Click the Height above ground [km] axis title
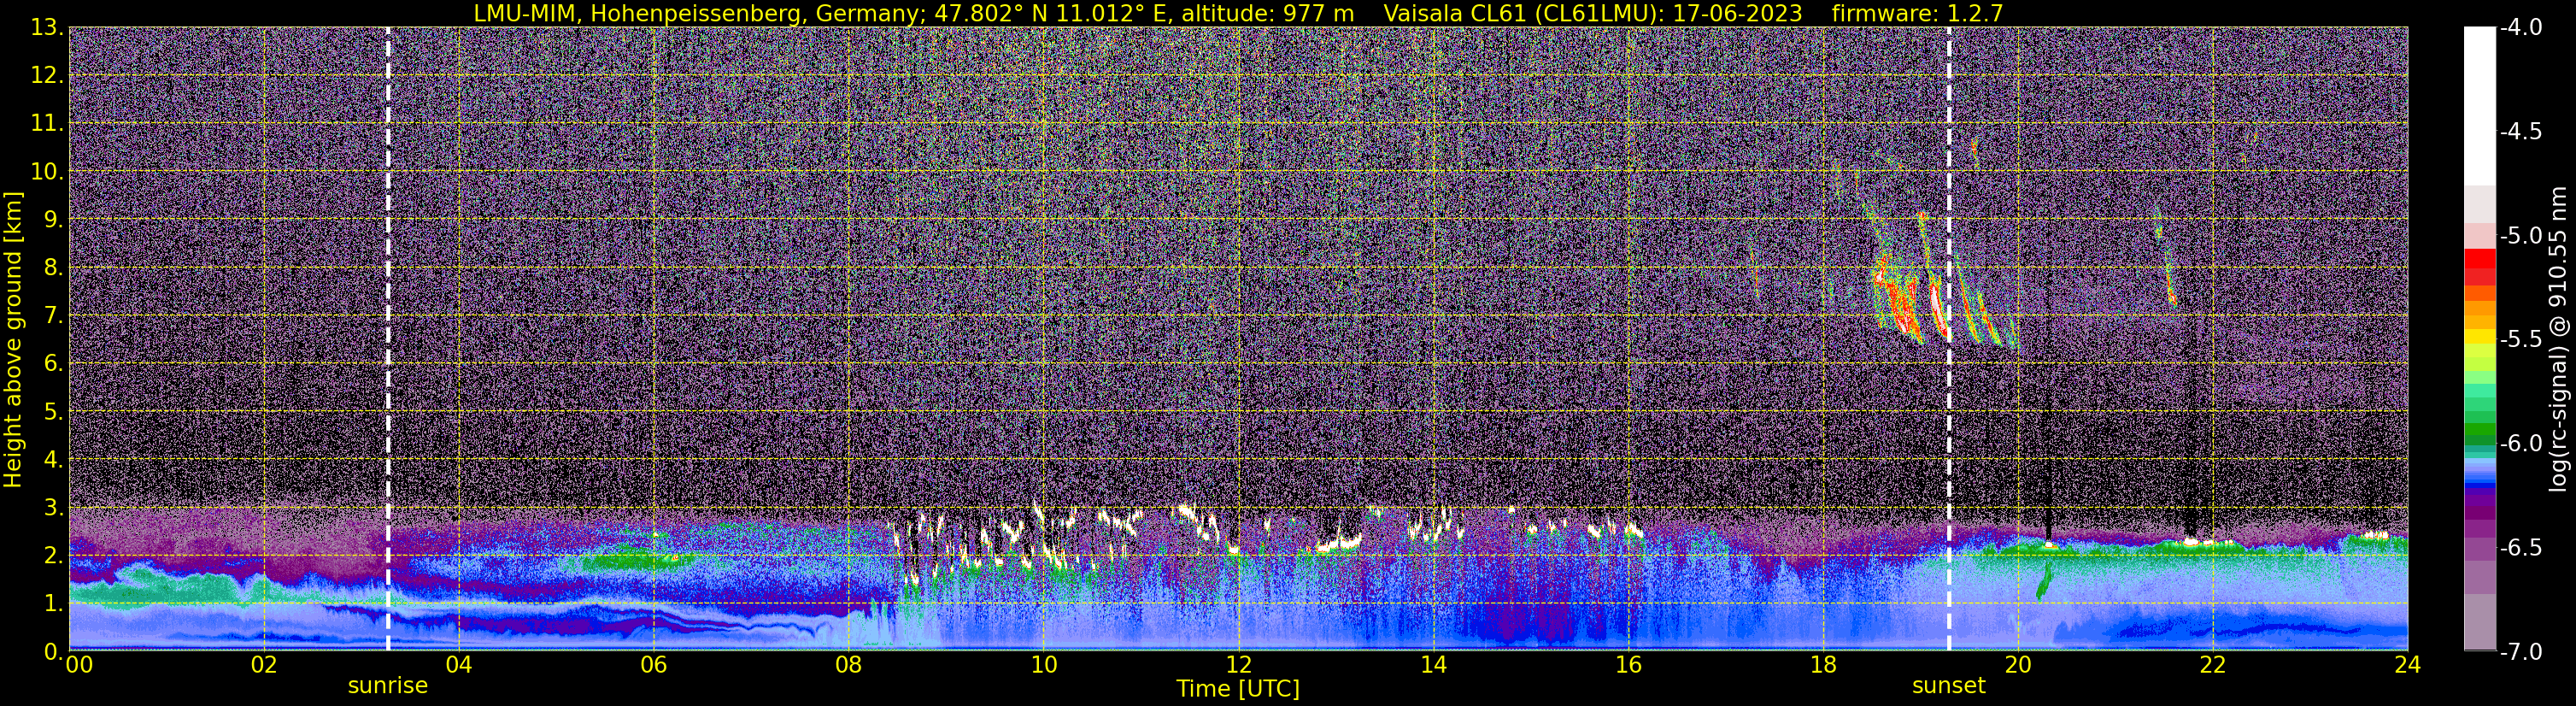Screen dimensions: 2576x706 [13, 339]
